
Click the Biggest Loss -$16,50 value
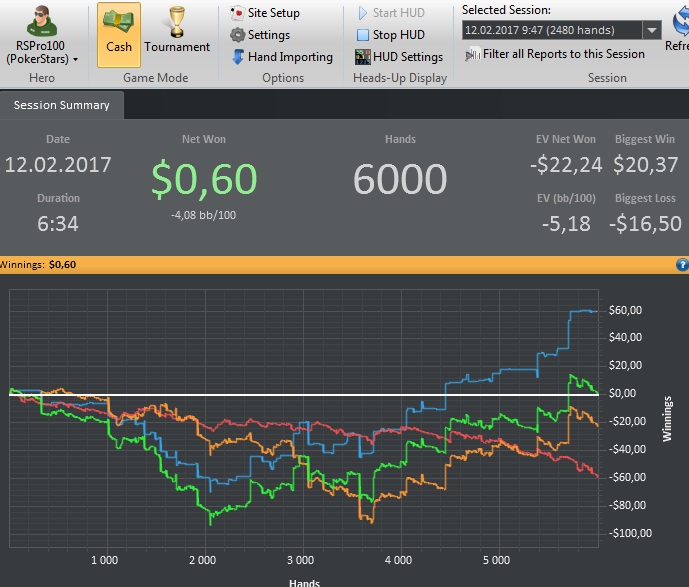645,224
